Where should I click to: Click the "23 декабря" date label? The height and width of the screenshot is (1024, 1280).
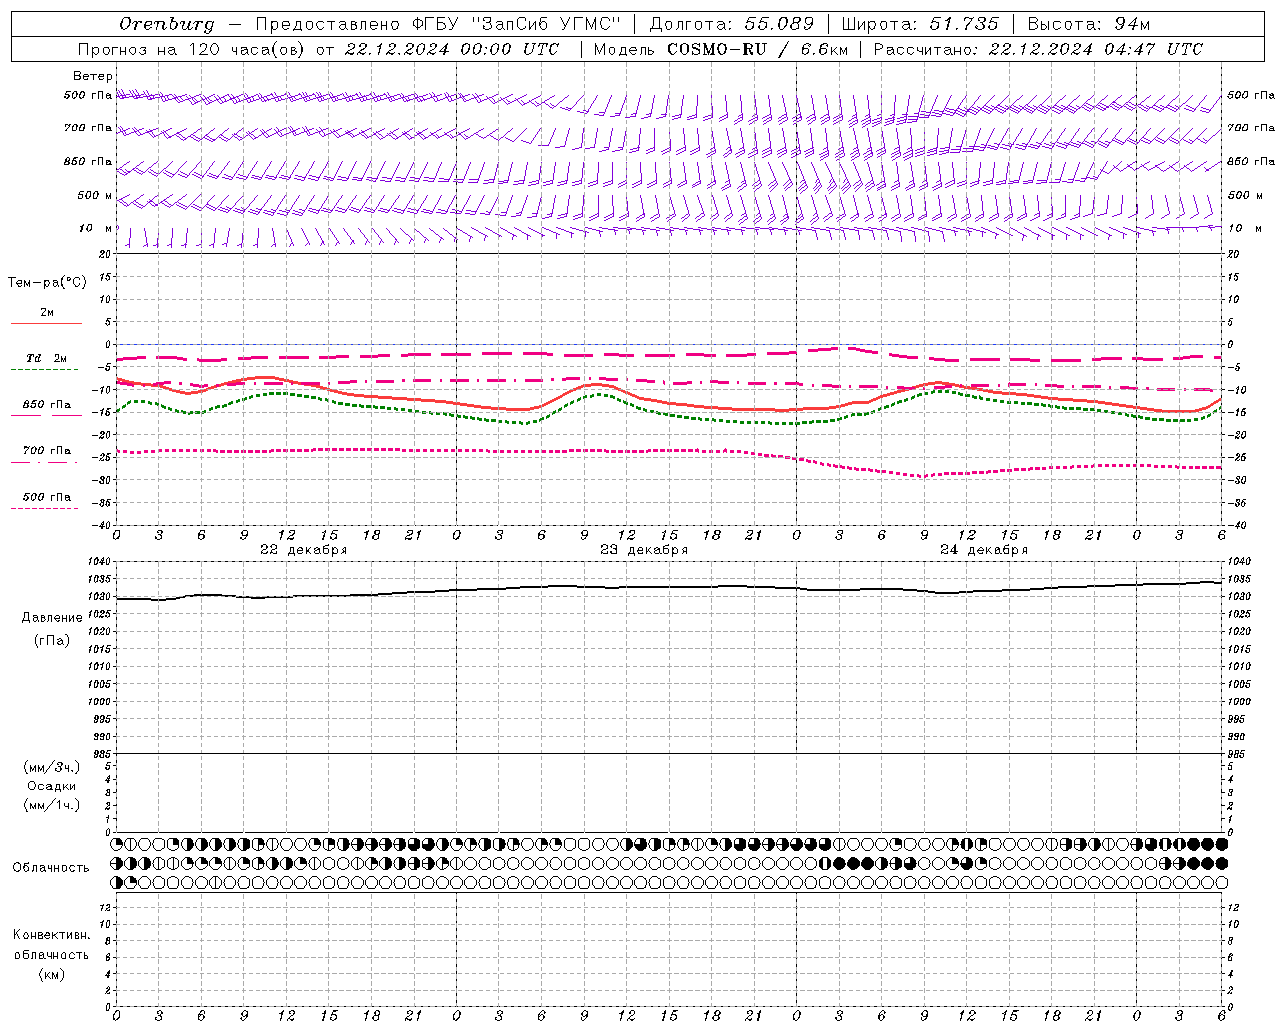click(x=643, y=550)
